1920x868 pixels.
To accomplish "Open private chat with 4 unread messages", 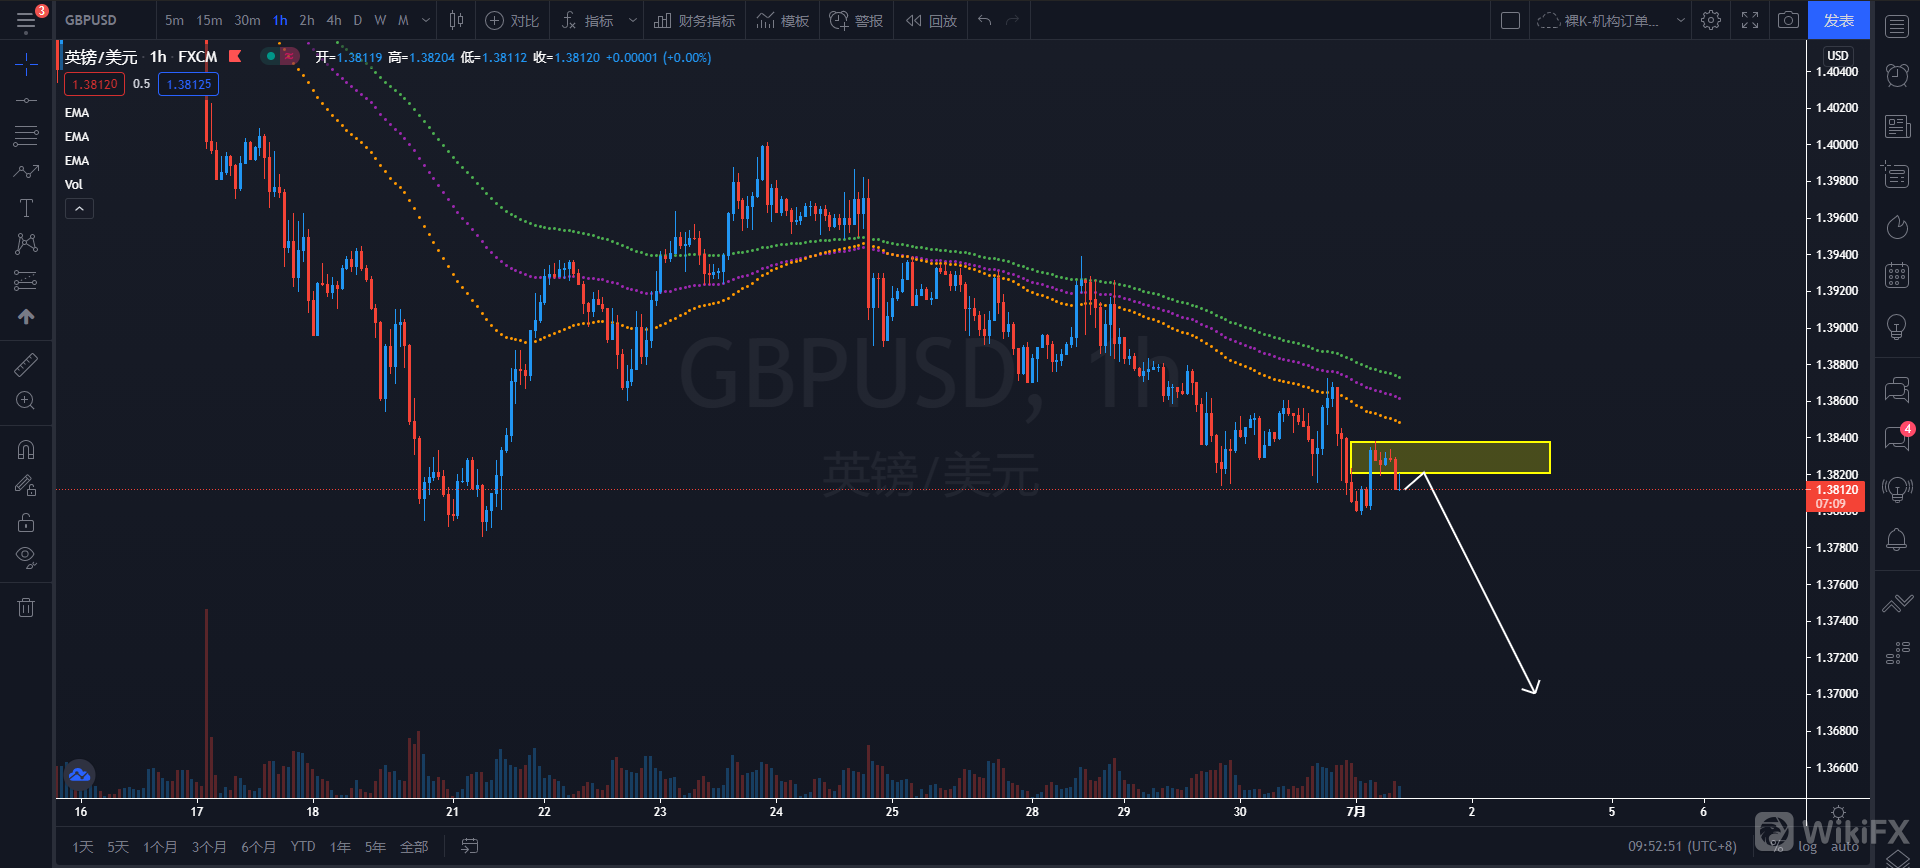I will 1897,437.
